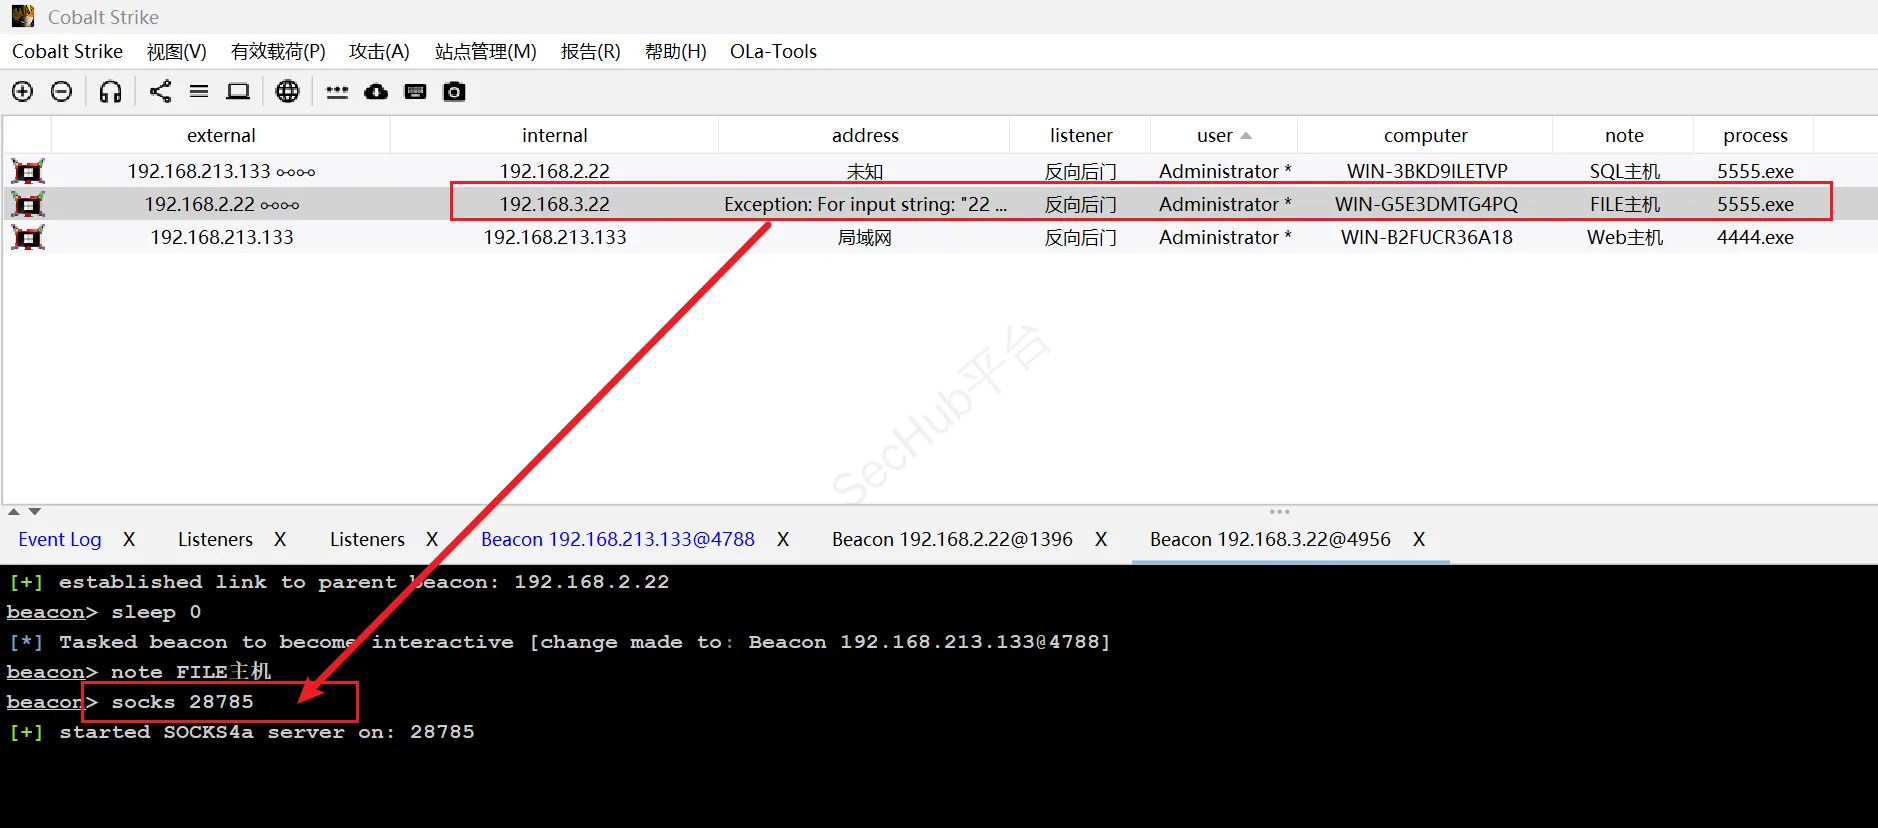The image size is (1878, 828).
Task: Expand the session table with the down arrow
Action: (x=35, y=511)
